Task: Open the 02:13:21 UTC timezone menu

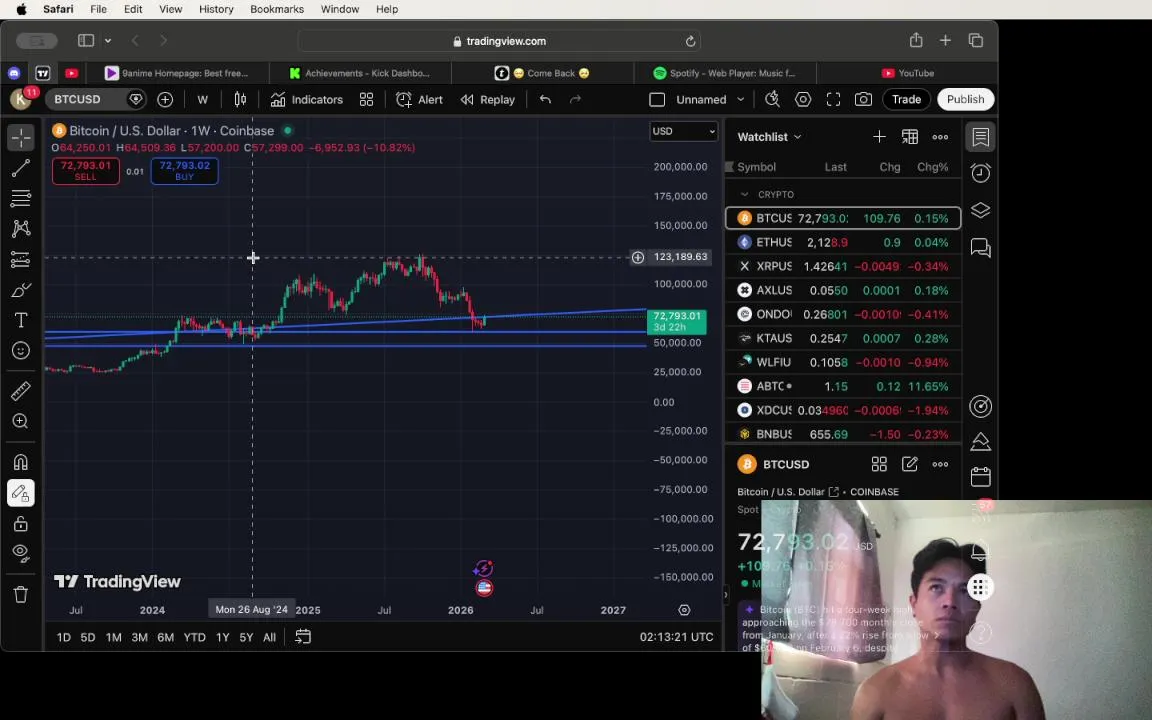Action: coord(676,637)
